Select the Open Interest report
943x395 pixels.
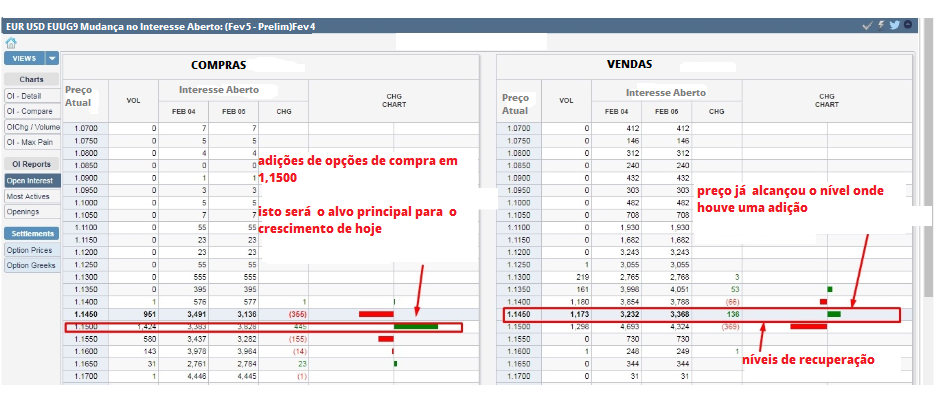[x=32, y=180]
